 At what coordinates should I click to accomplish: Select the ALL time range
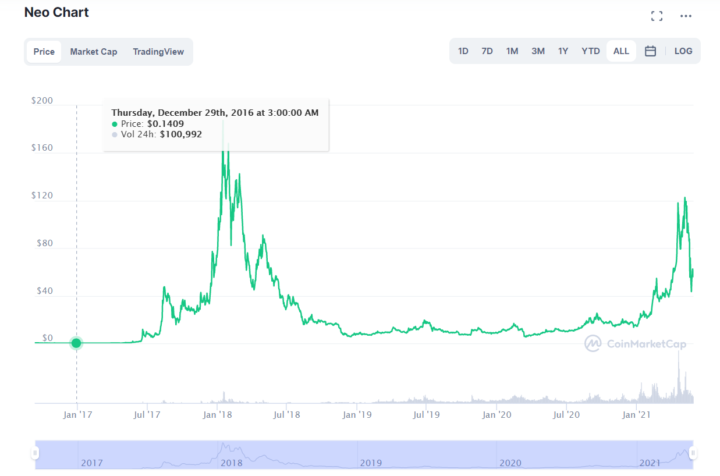[621, 51]
